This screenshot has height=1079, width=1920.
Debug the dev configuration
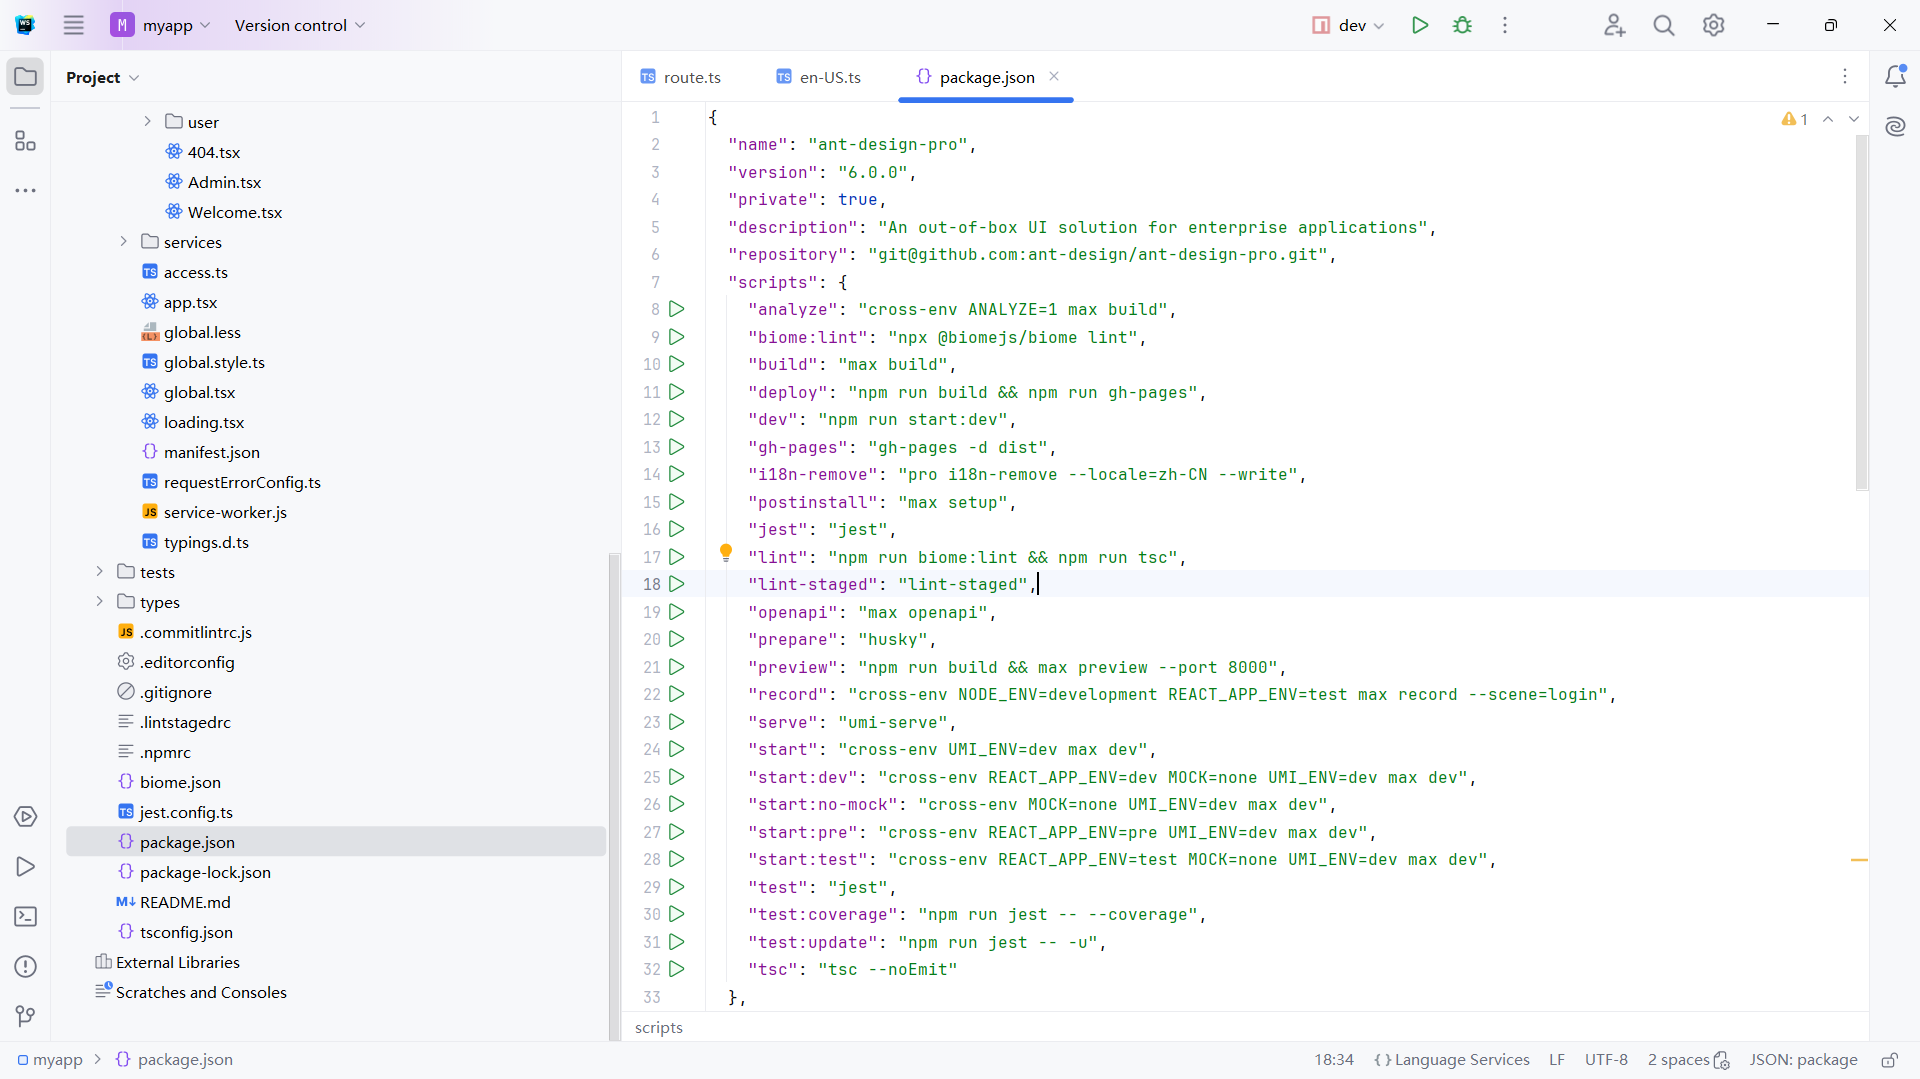(x=1462, y=25)
